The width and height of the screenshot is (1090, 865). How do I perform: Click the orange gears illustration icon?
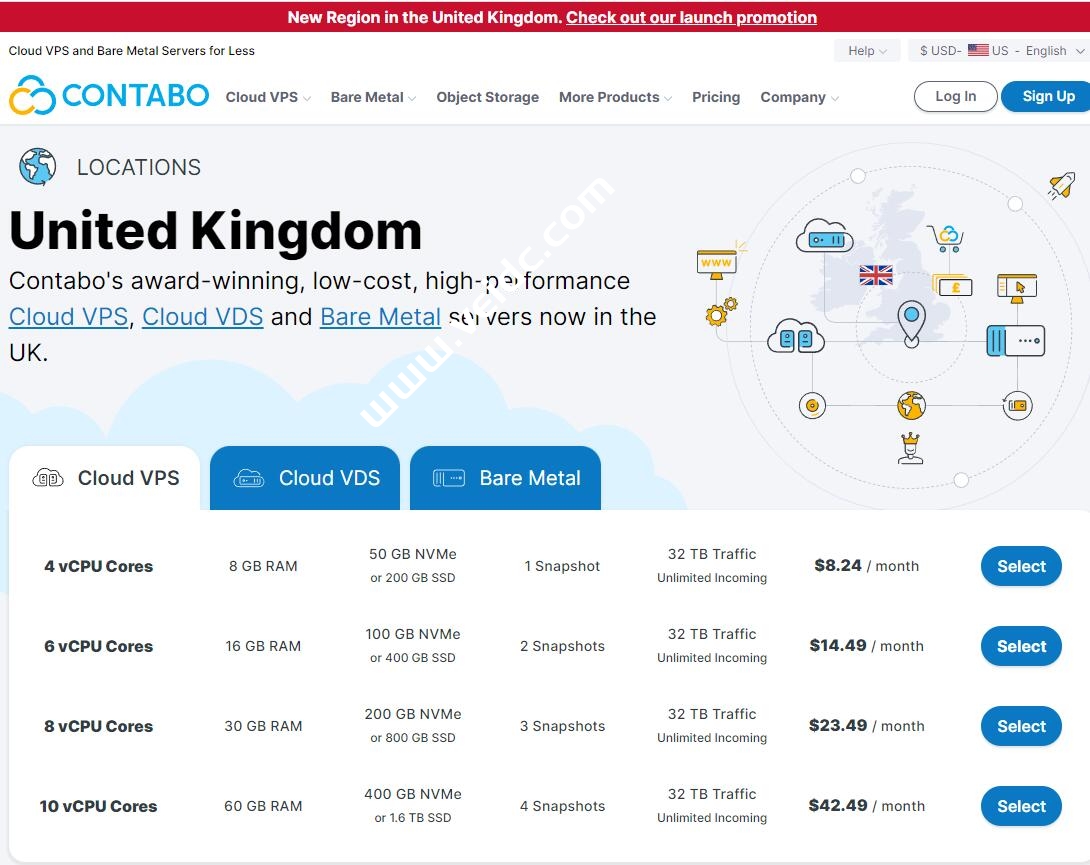pyautogui.click(x=721, y=312)
